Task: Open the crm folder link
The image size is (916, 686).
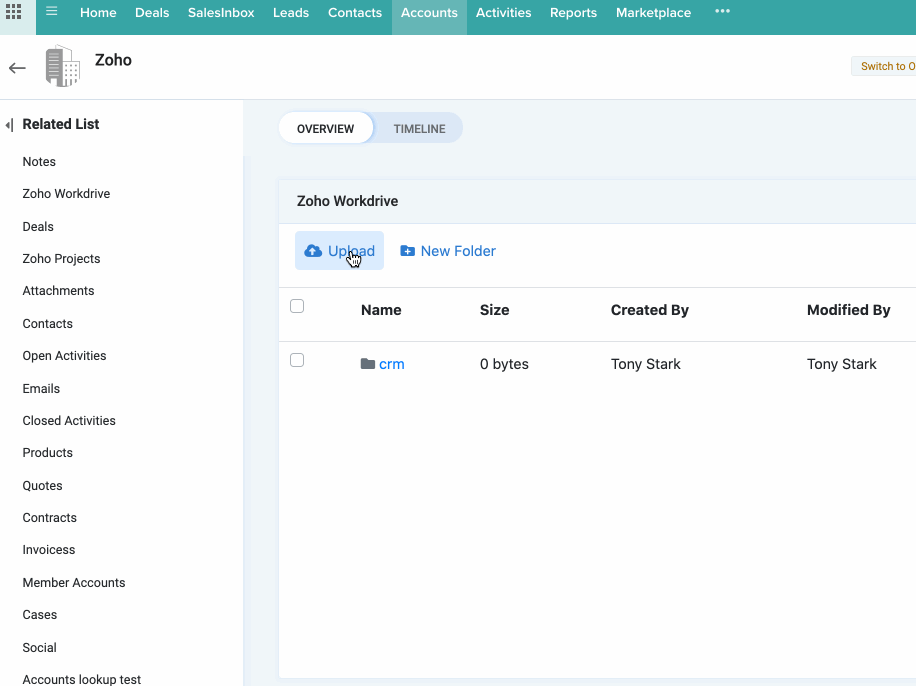Action: [391, 364]
